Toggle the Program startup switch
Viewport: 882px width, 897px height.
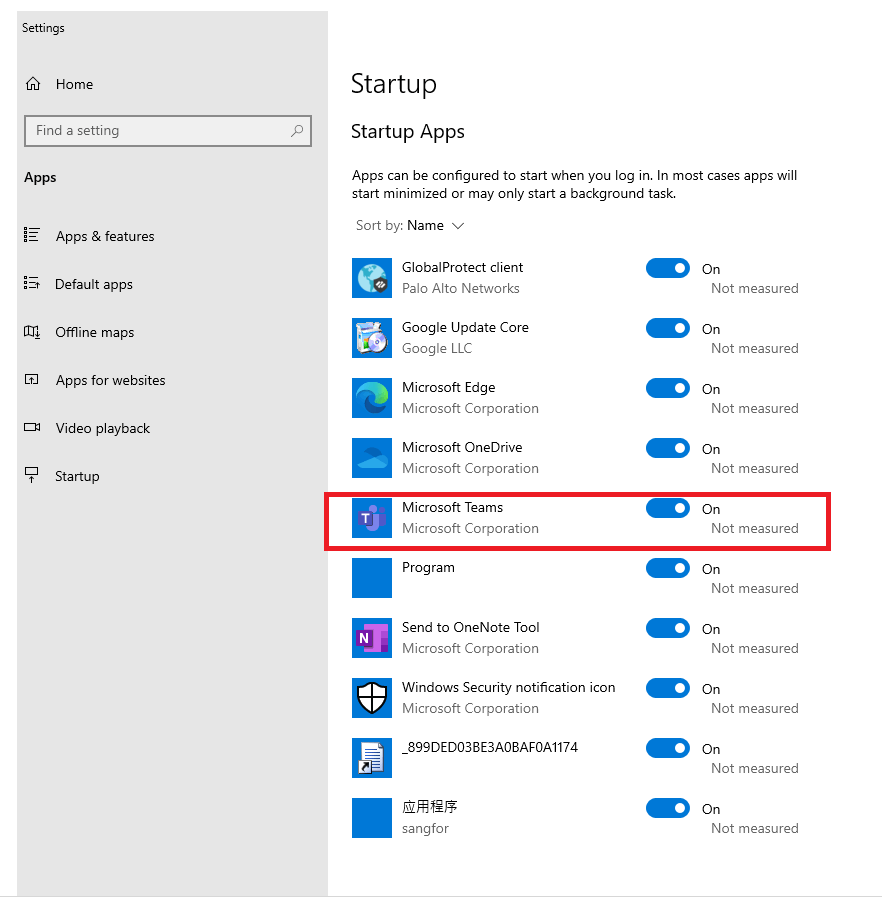pos(668,569)
